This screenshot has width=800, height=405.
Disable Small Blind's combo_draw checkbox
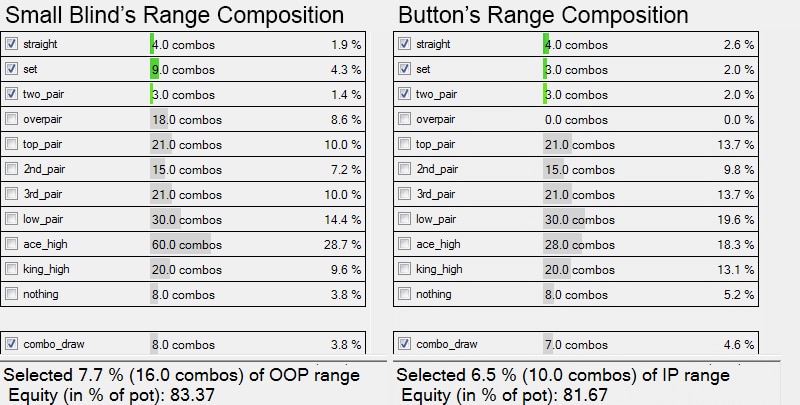click(11, 344)
